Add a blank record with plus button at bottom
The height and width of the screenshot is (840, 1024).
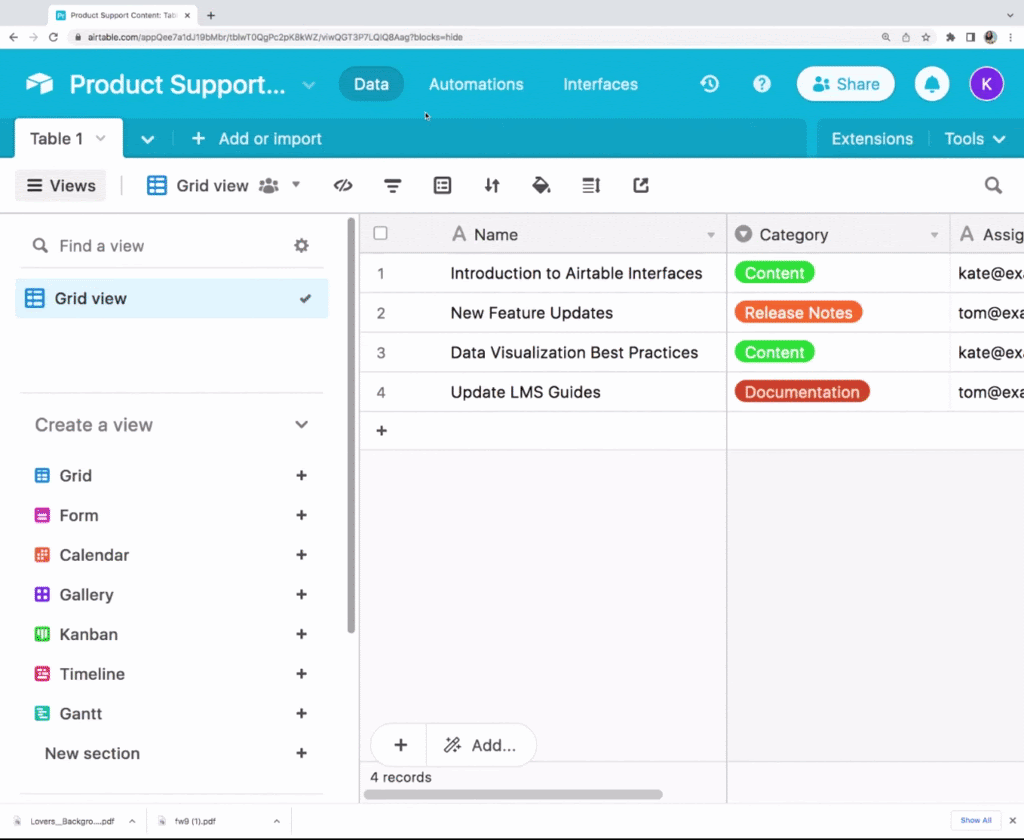click(400, 745)
